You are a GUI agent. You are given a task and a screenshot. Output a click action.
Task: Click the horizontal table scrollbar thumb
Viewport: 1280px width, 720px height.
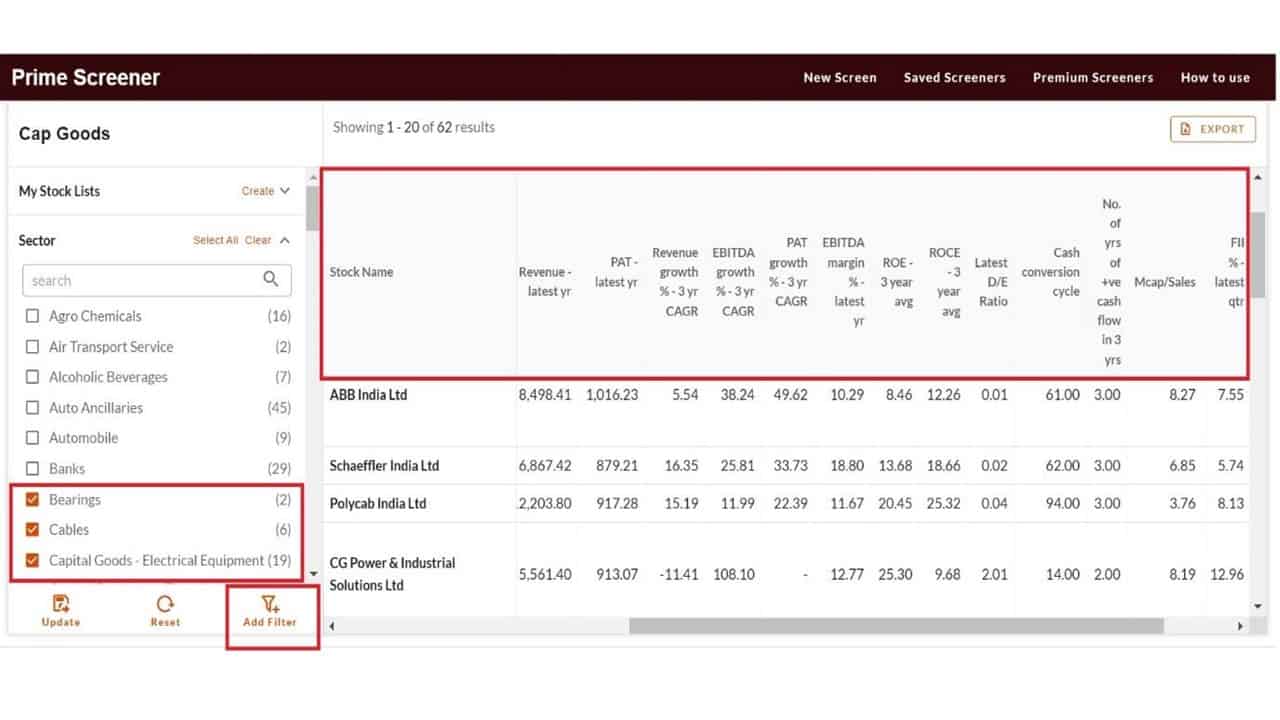896,626
